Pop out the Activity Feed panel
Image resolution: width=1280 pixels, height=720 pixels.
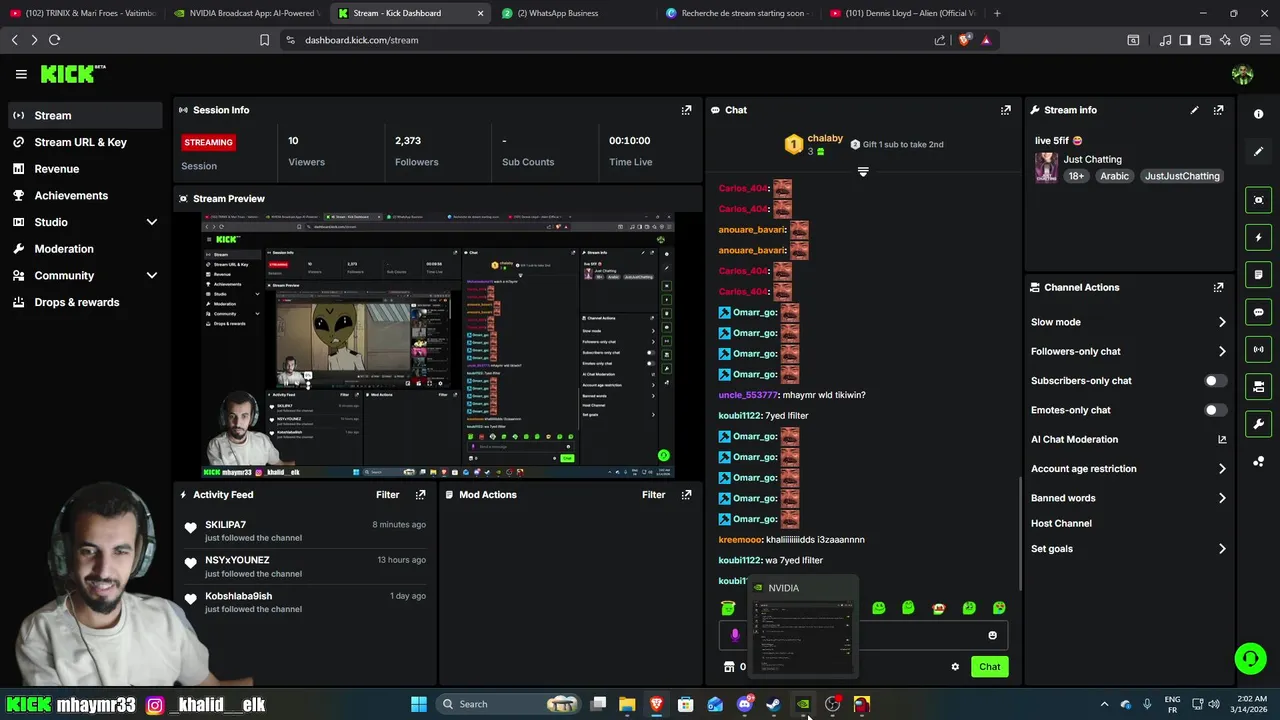420,495
